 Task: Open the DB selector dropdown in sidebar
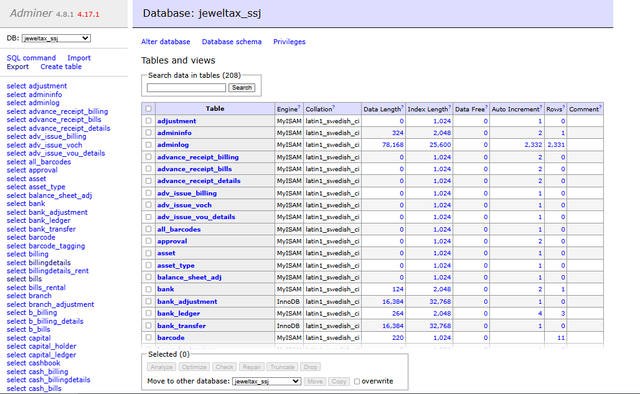click(56, 38)
